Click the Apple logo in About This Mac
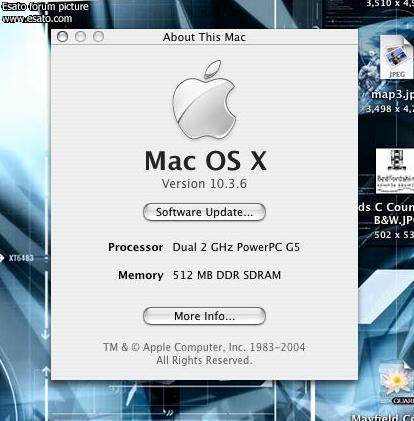Screen dimensions: 414x421 [204, 99]
